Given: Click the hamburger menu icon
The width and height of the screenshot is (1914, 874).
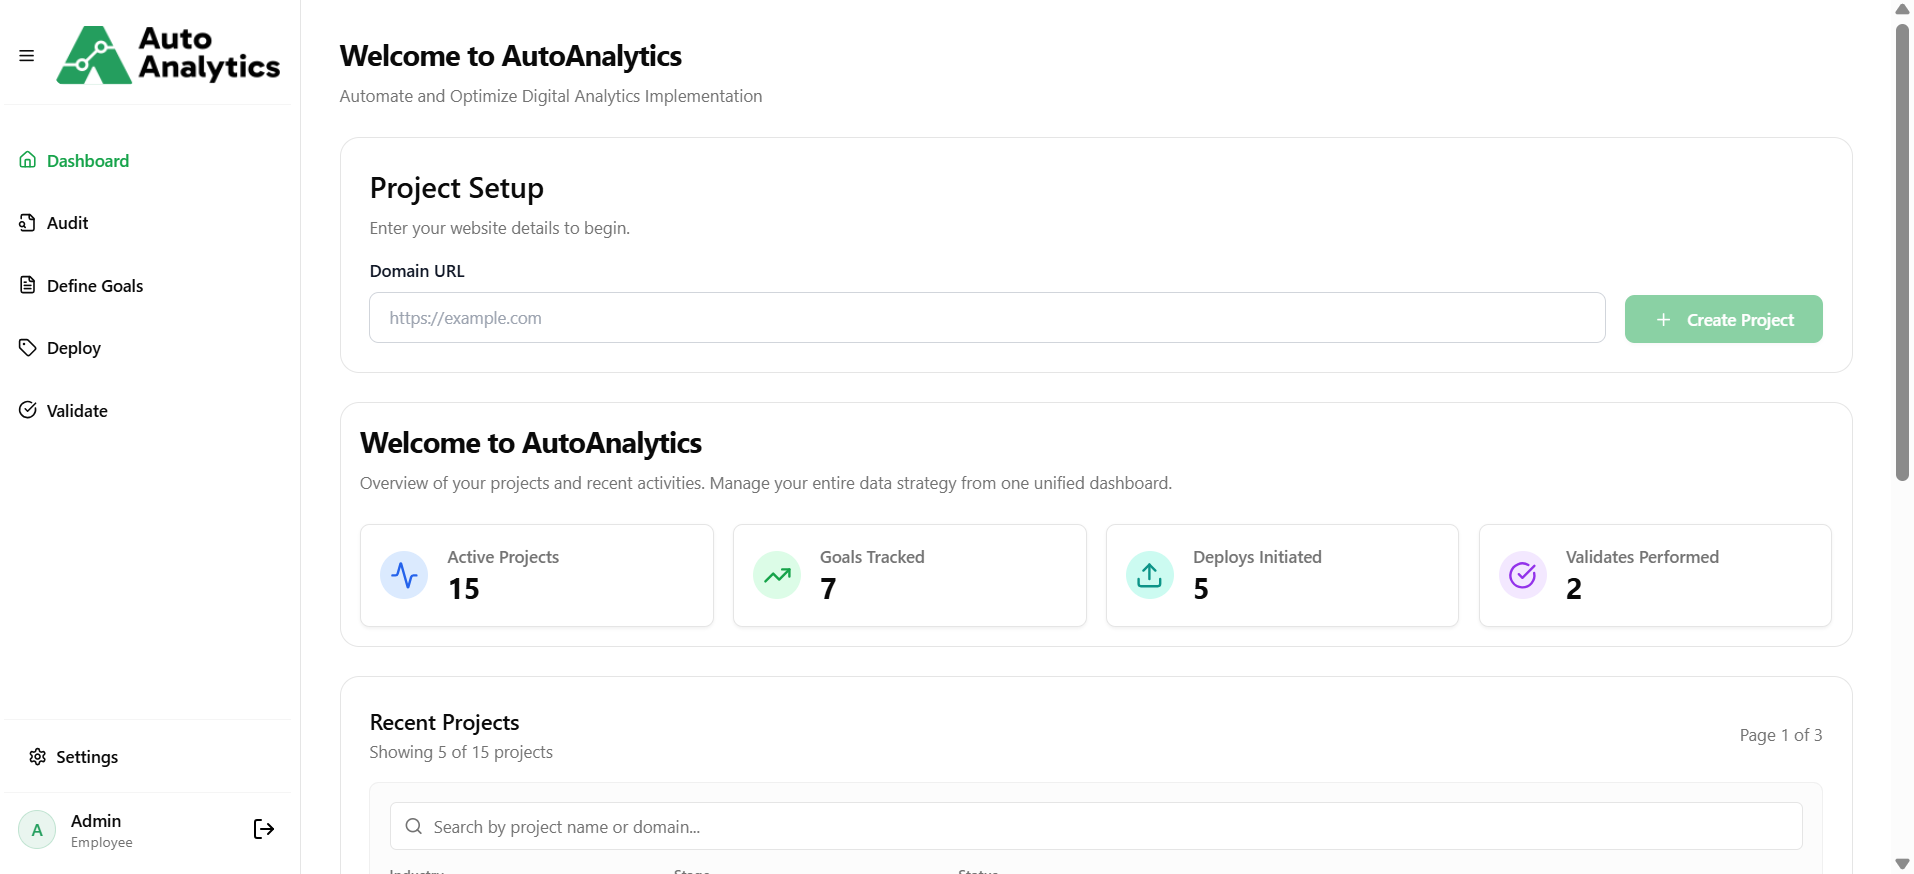Looking at the screenshot, I should tap(27, 56).
